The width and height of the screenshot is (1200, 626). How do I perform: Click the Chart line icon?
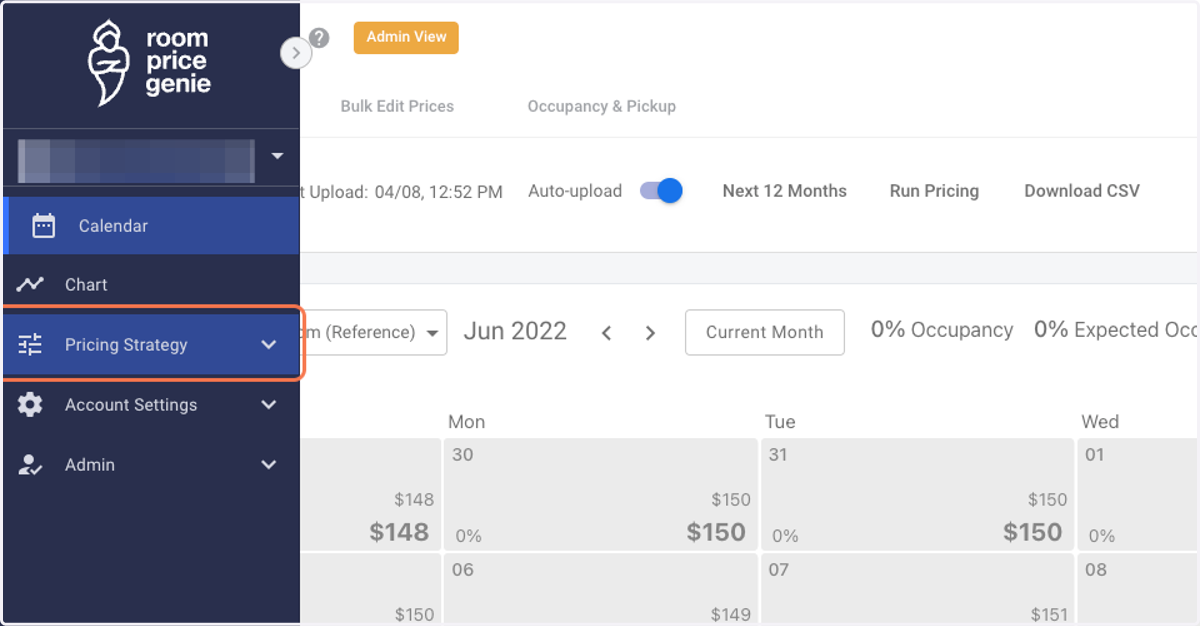pos(30,285)
